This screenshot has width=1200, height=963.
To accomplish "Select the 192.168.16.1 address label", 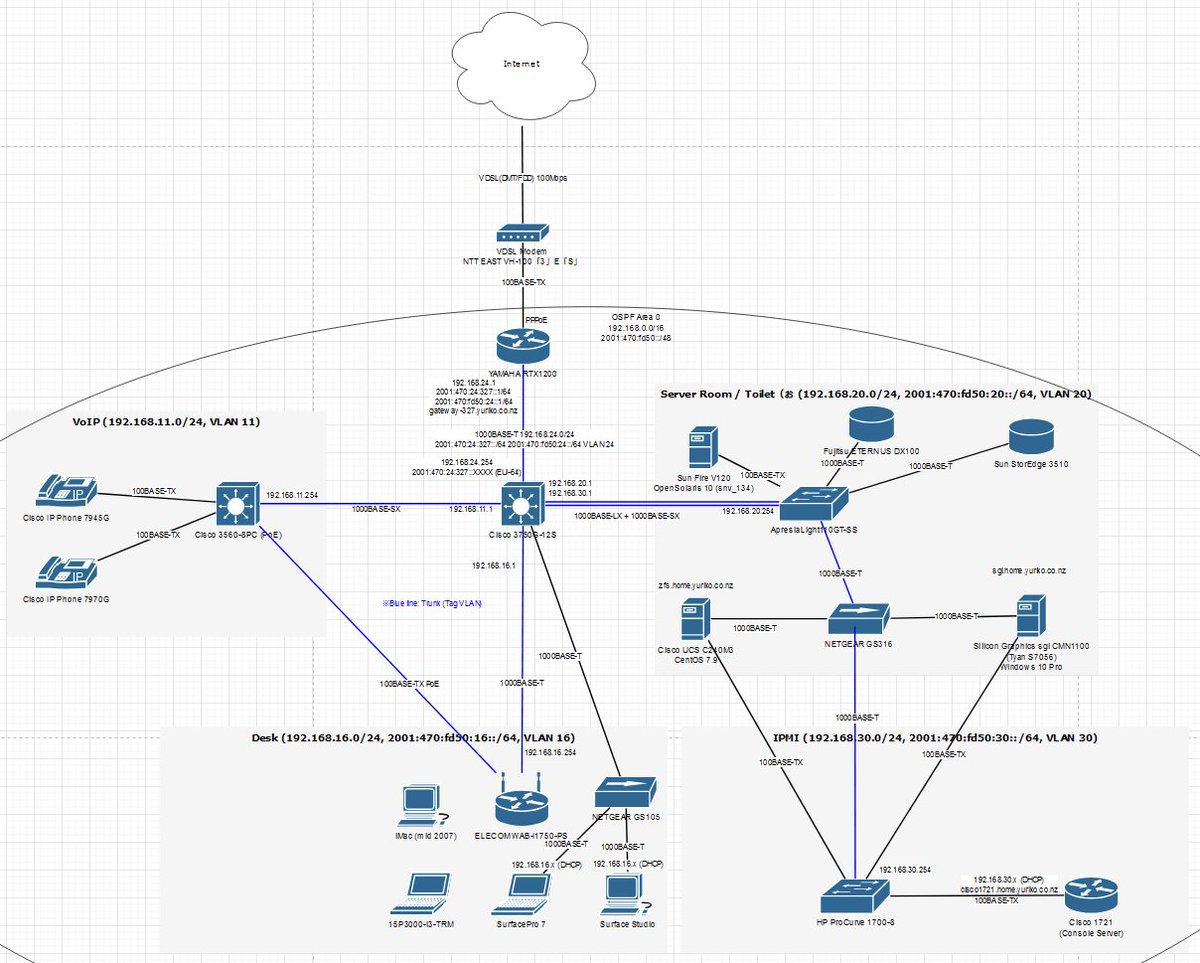I will coord(494,565).
